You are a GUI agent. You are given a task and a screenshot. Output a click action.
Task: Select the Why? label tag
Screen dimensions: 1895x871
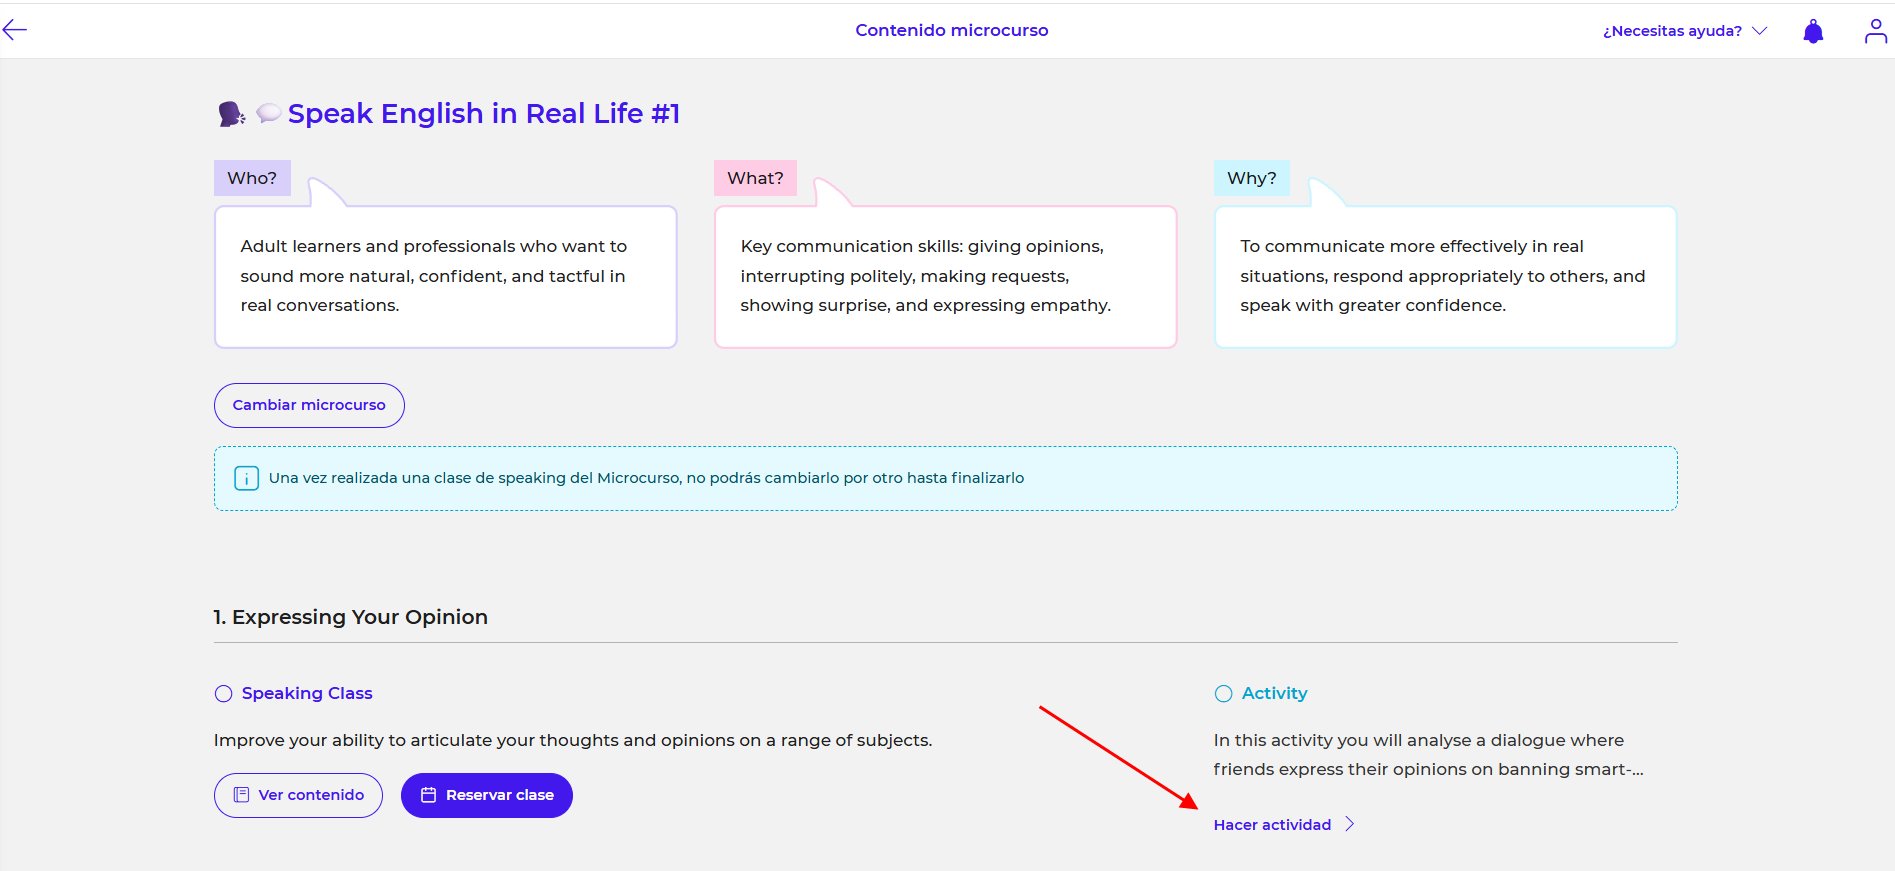[1251, 178]
